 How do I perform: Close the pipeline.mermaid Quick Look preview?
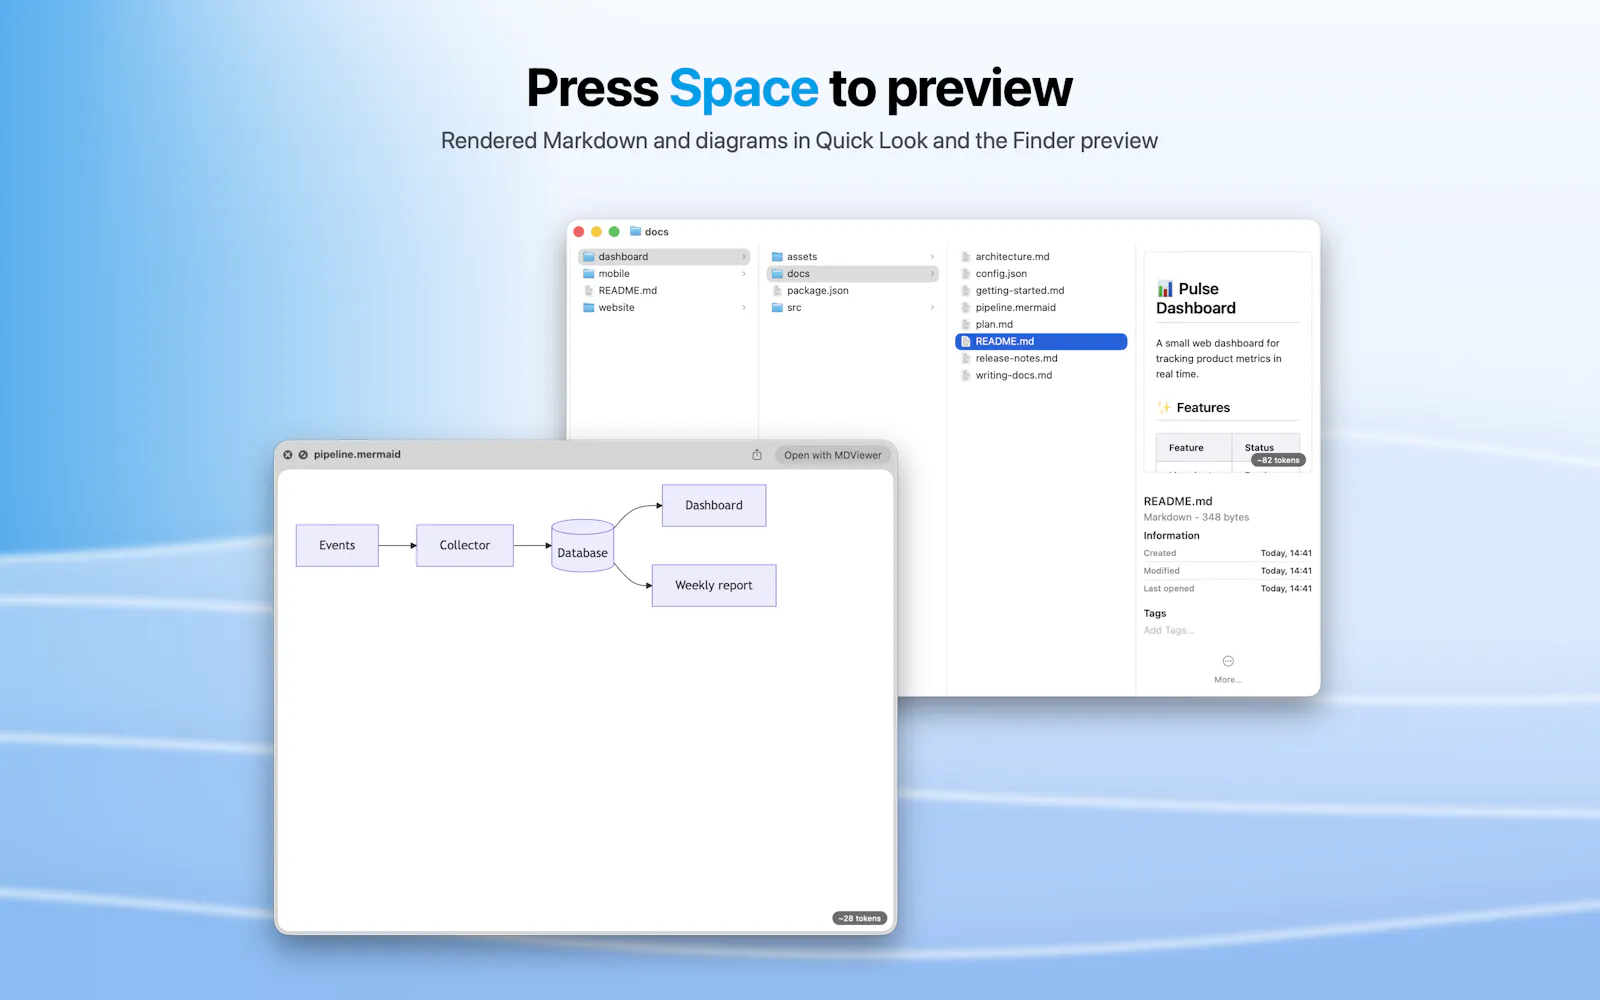click(x=288, y=455)
